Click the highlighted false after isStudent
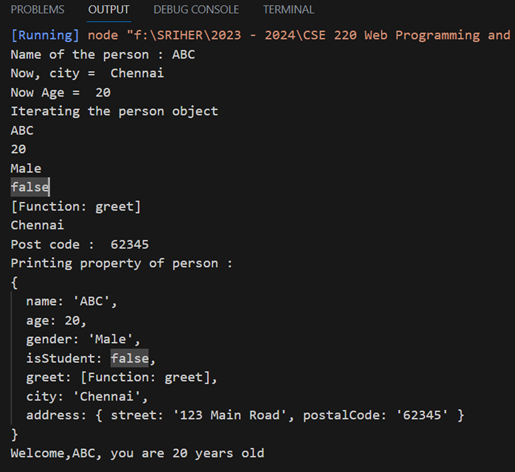The height and width of the screenshot is (472, 515). point(130,358)
